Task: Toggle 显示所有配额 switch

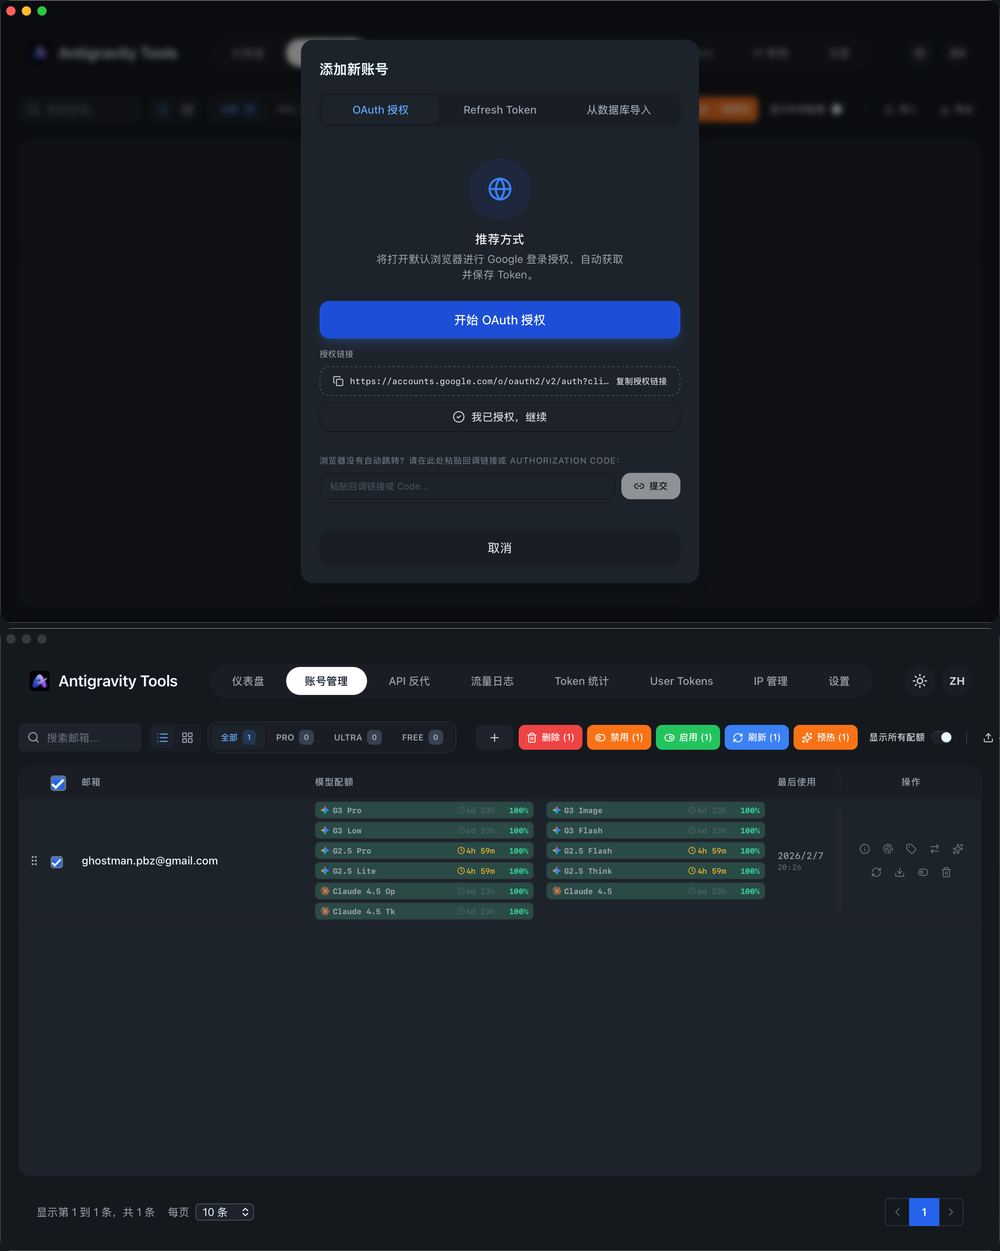Action: tap(942, 737)
